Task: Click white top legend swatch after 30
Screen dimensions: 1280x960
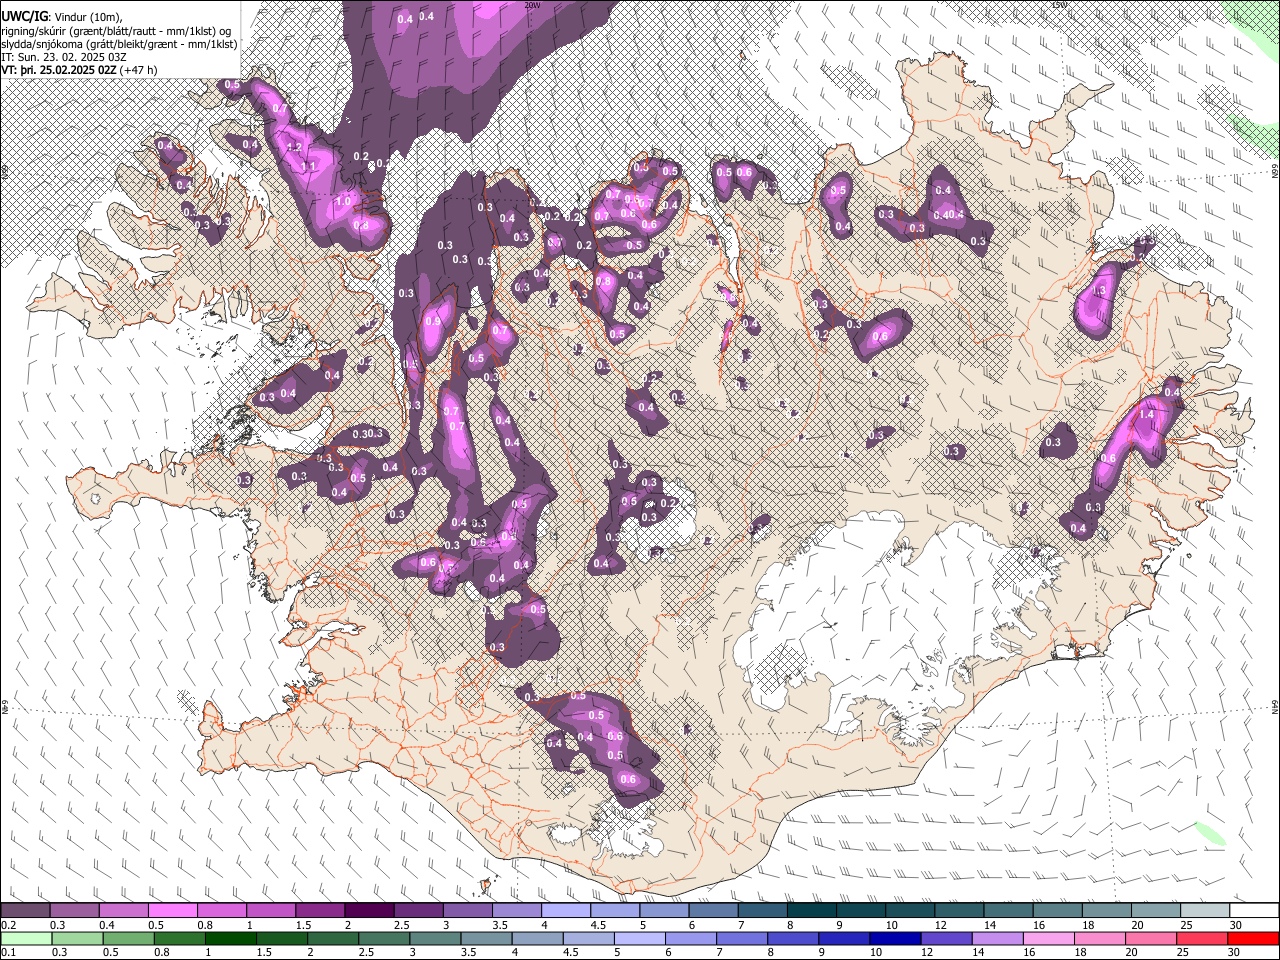Action: click(x=1253, y=911)
